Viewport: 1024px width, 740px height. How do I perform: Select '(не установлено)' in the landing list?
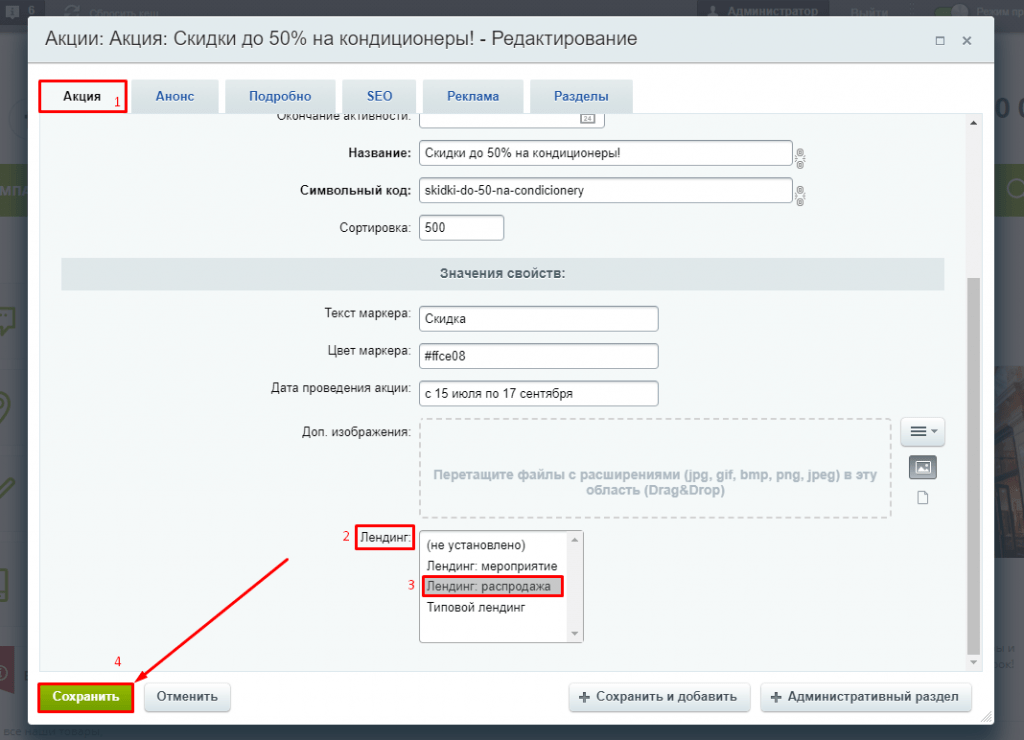[475, 545]
